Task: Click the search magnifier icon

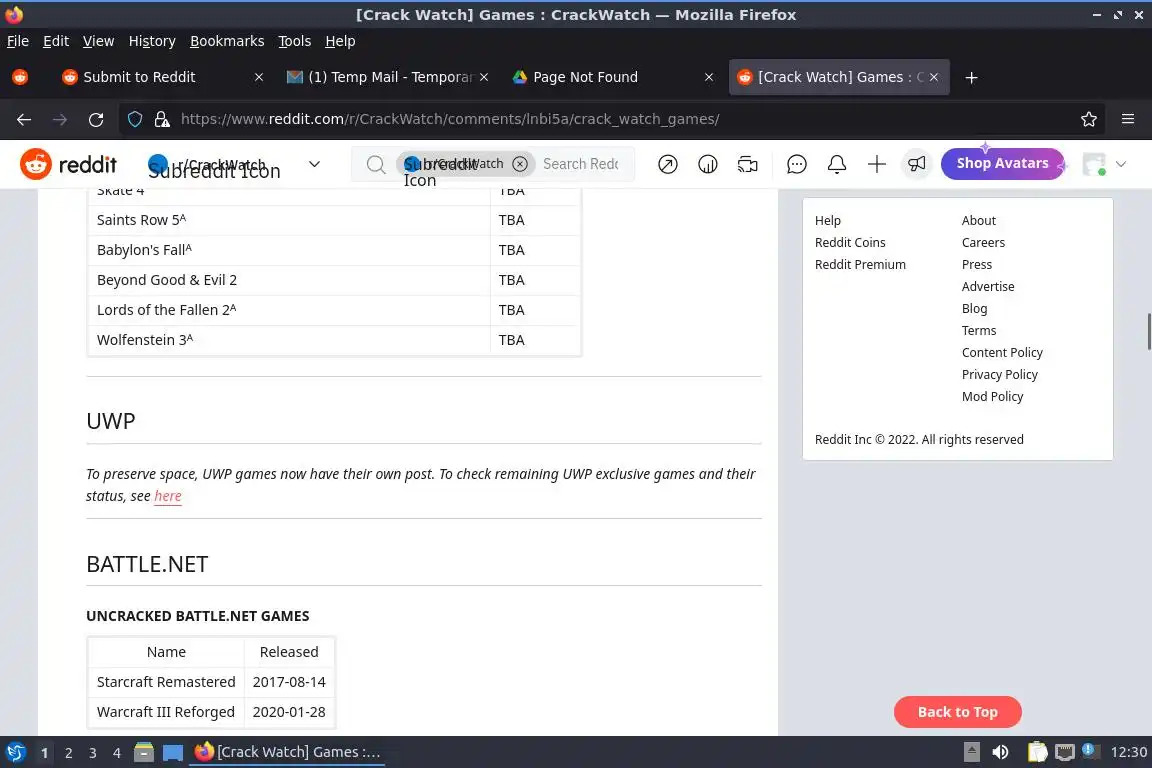Action: coord(375,164)
